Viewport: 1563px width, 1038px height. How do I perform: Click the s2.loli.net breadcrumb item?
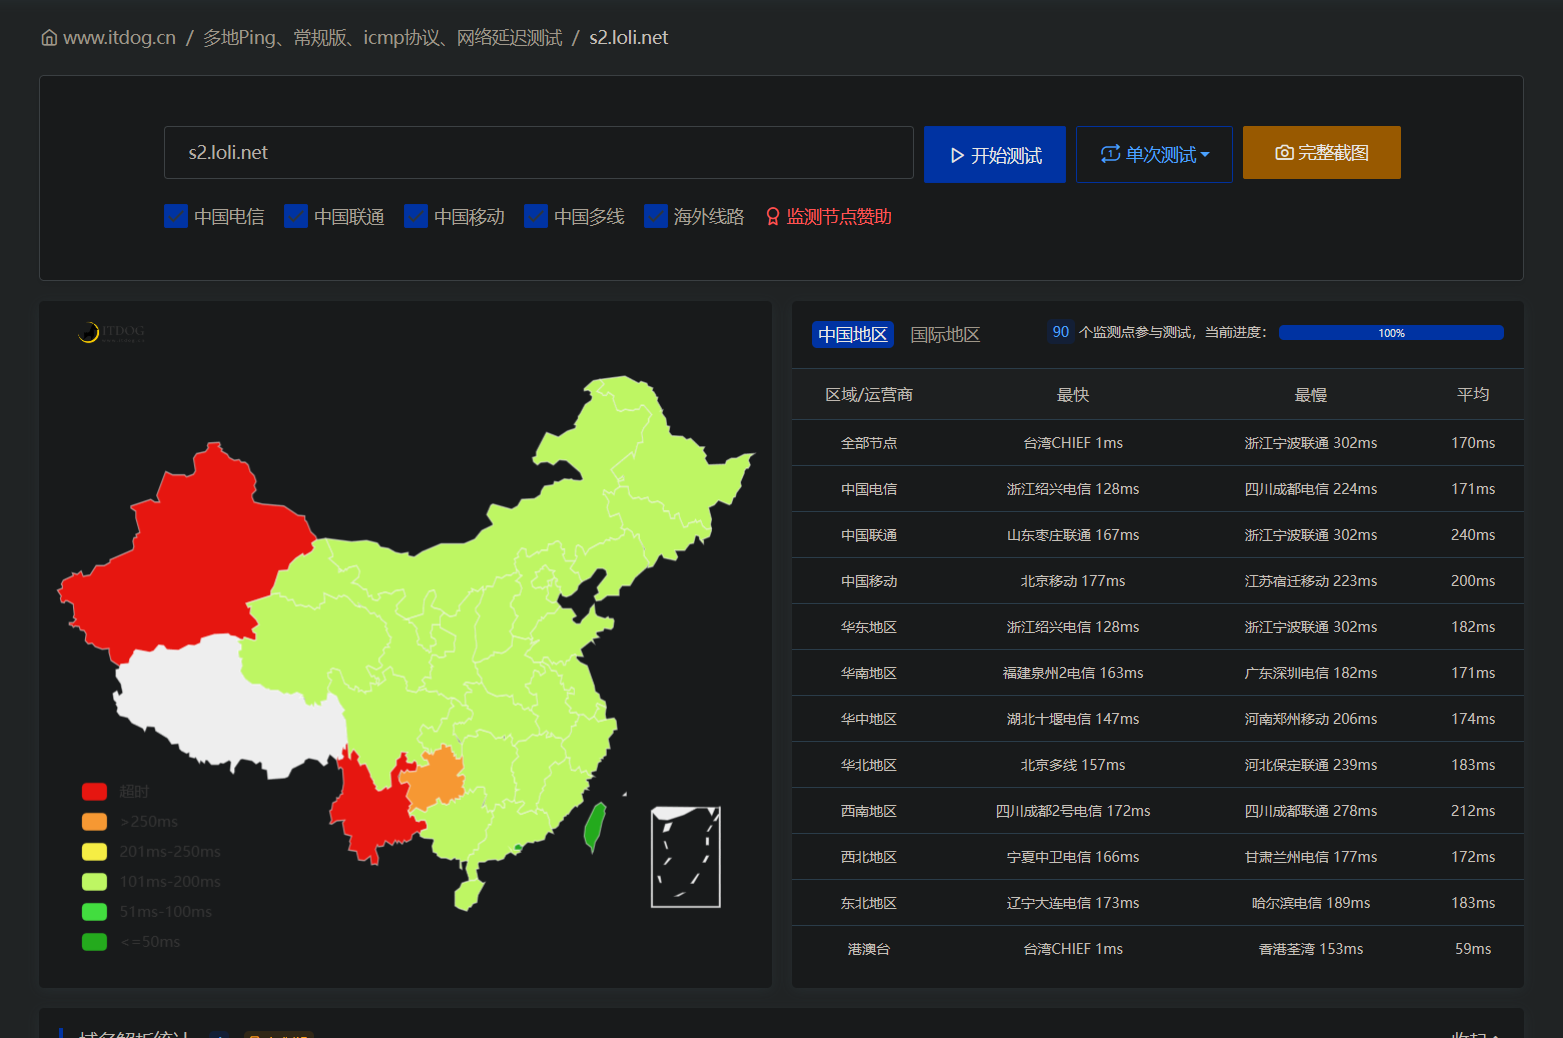point(628,38)
